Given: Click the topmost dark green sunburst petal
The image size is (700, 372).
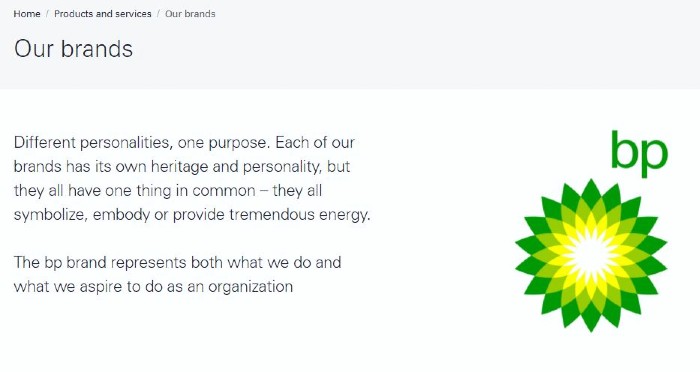Looking at the screenshot, I should point(591,192).
